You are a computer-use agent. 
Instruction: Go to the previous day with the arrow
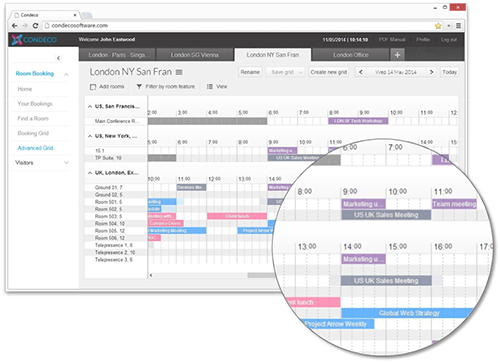pos(361,72)
